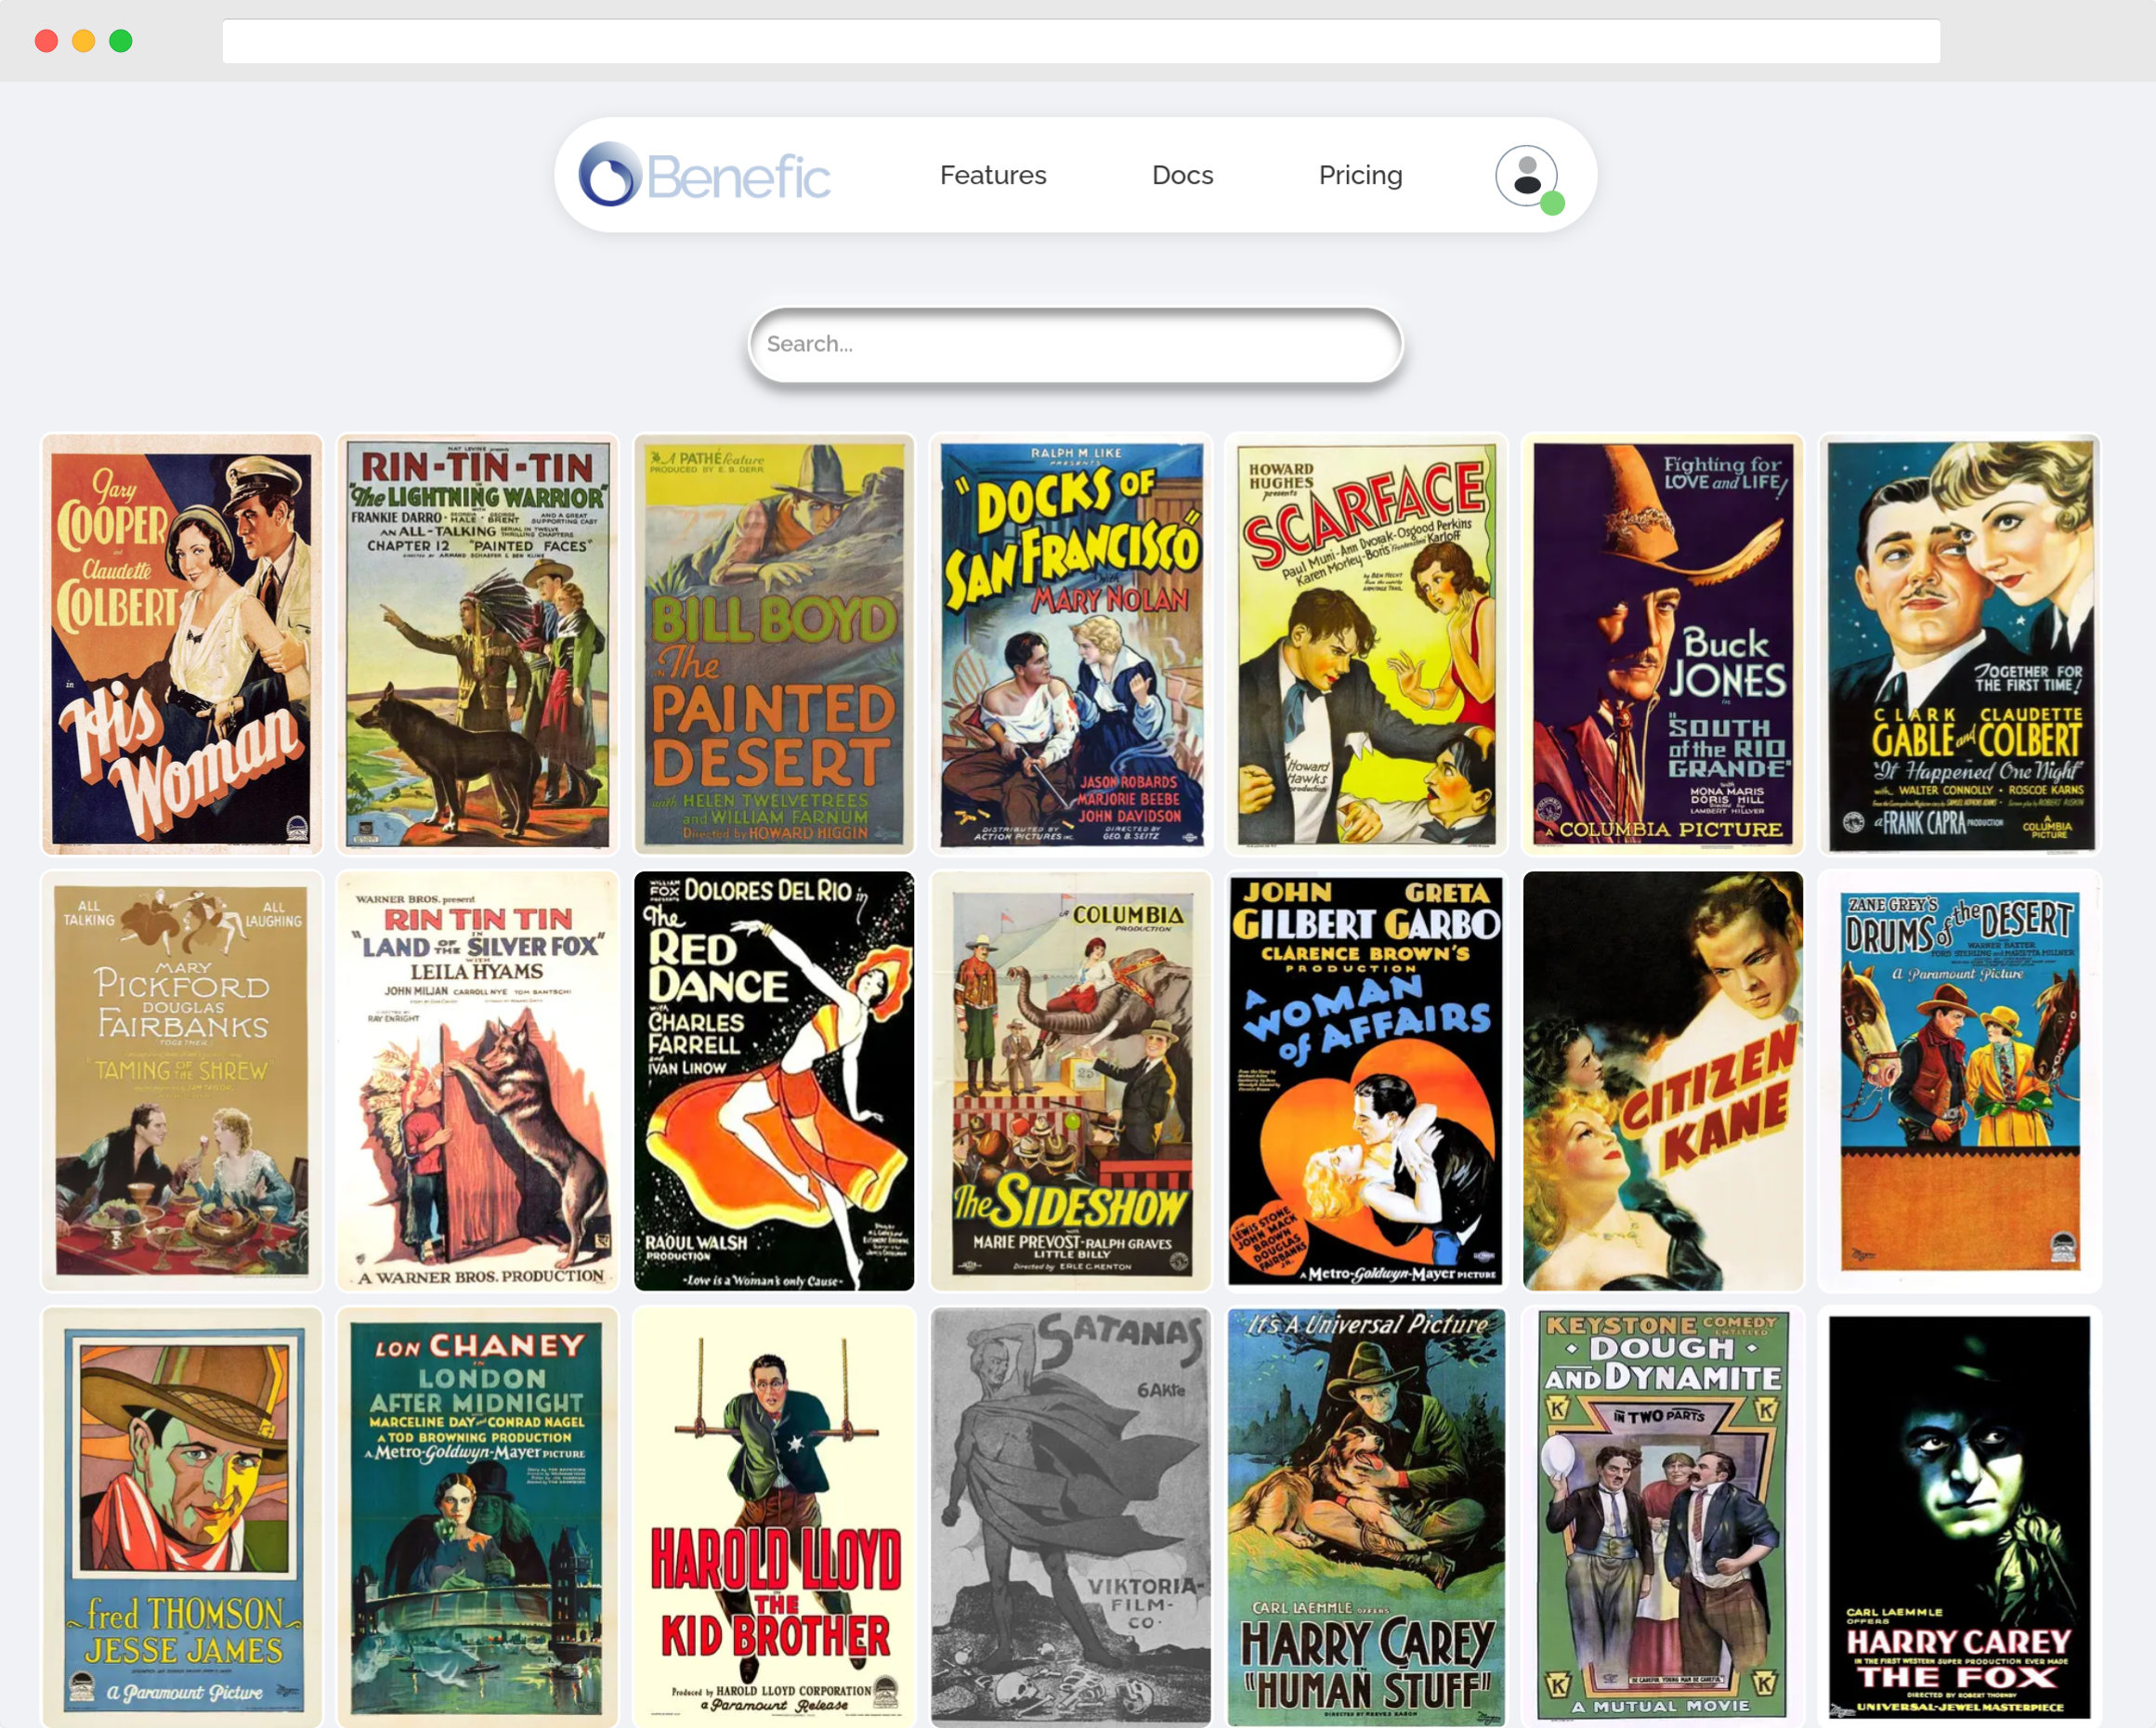
Task: Click The Painted Desert poster
Action: (x=774, y=644)
